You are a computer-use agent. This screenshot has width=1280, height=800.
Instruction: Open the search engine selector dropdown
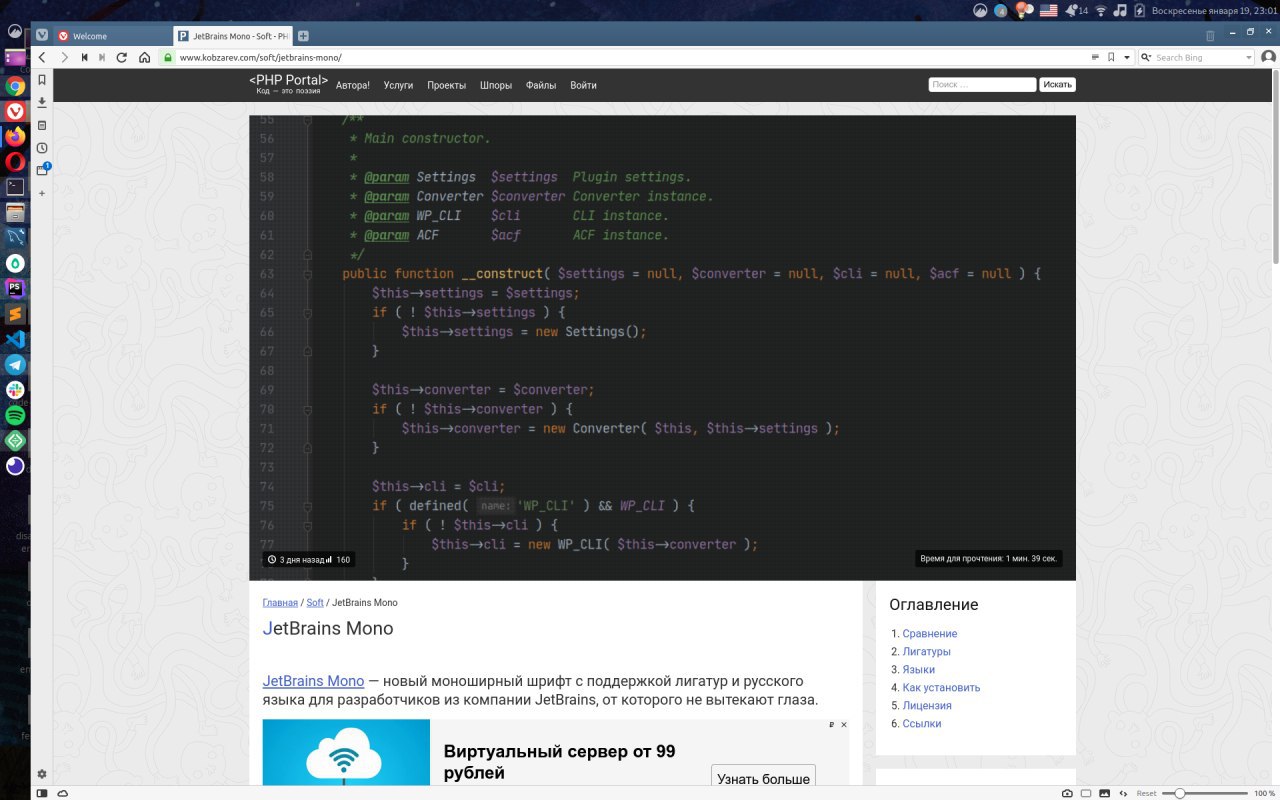pos(1145,58)
